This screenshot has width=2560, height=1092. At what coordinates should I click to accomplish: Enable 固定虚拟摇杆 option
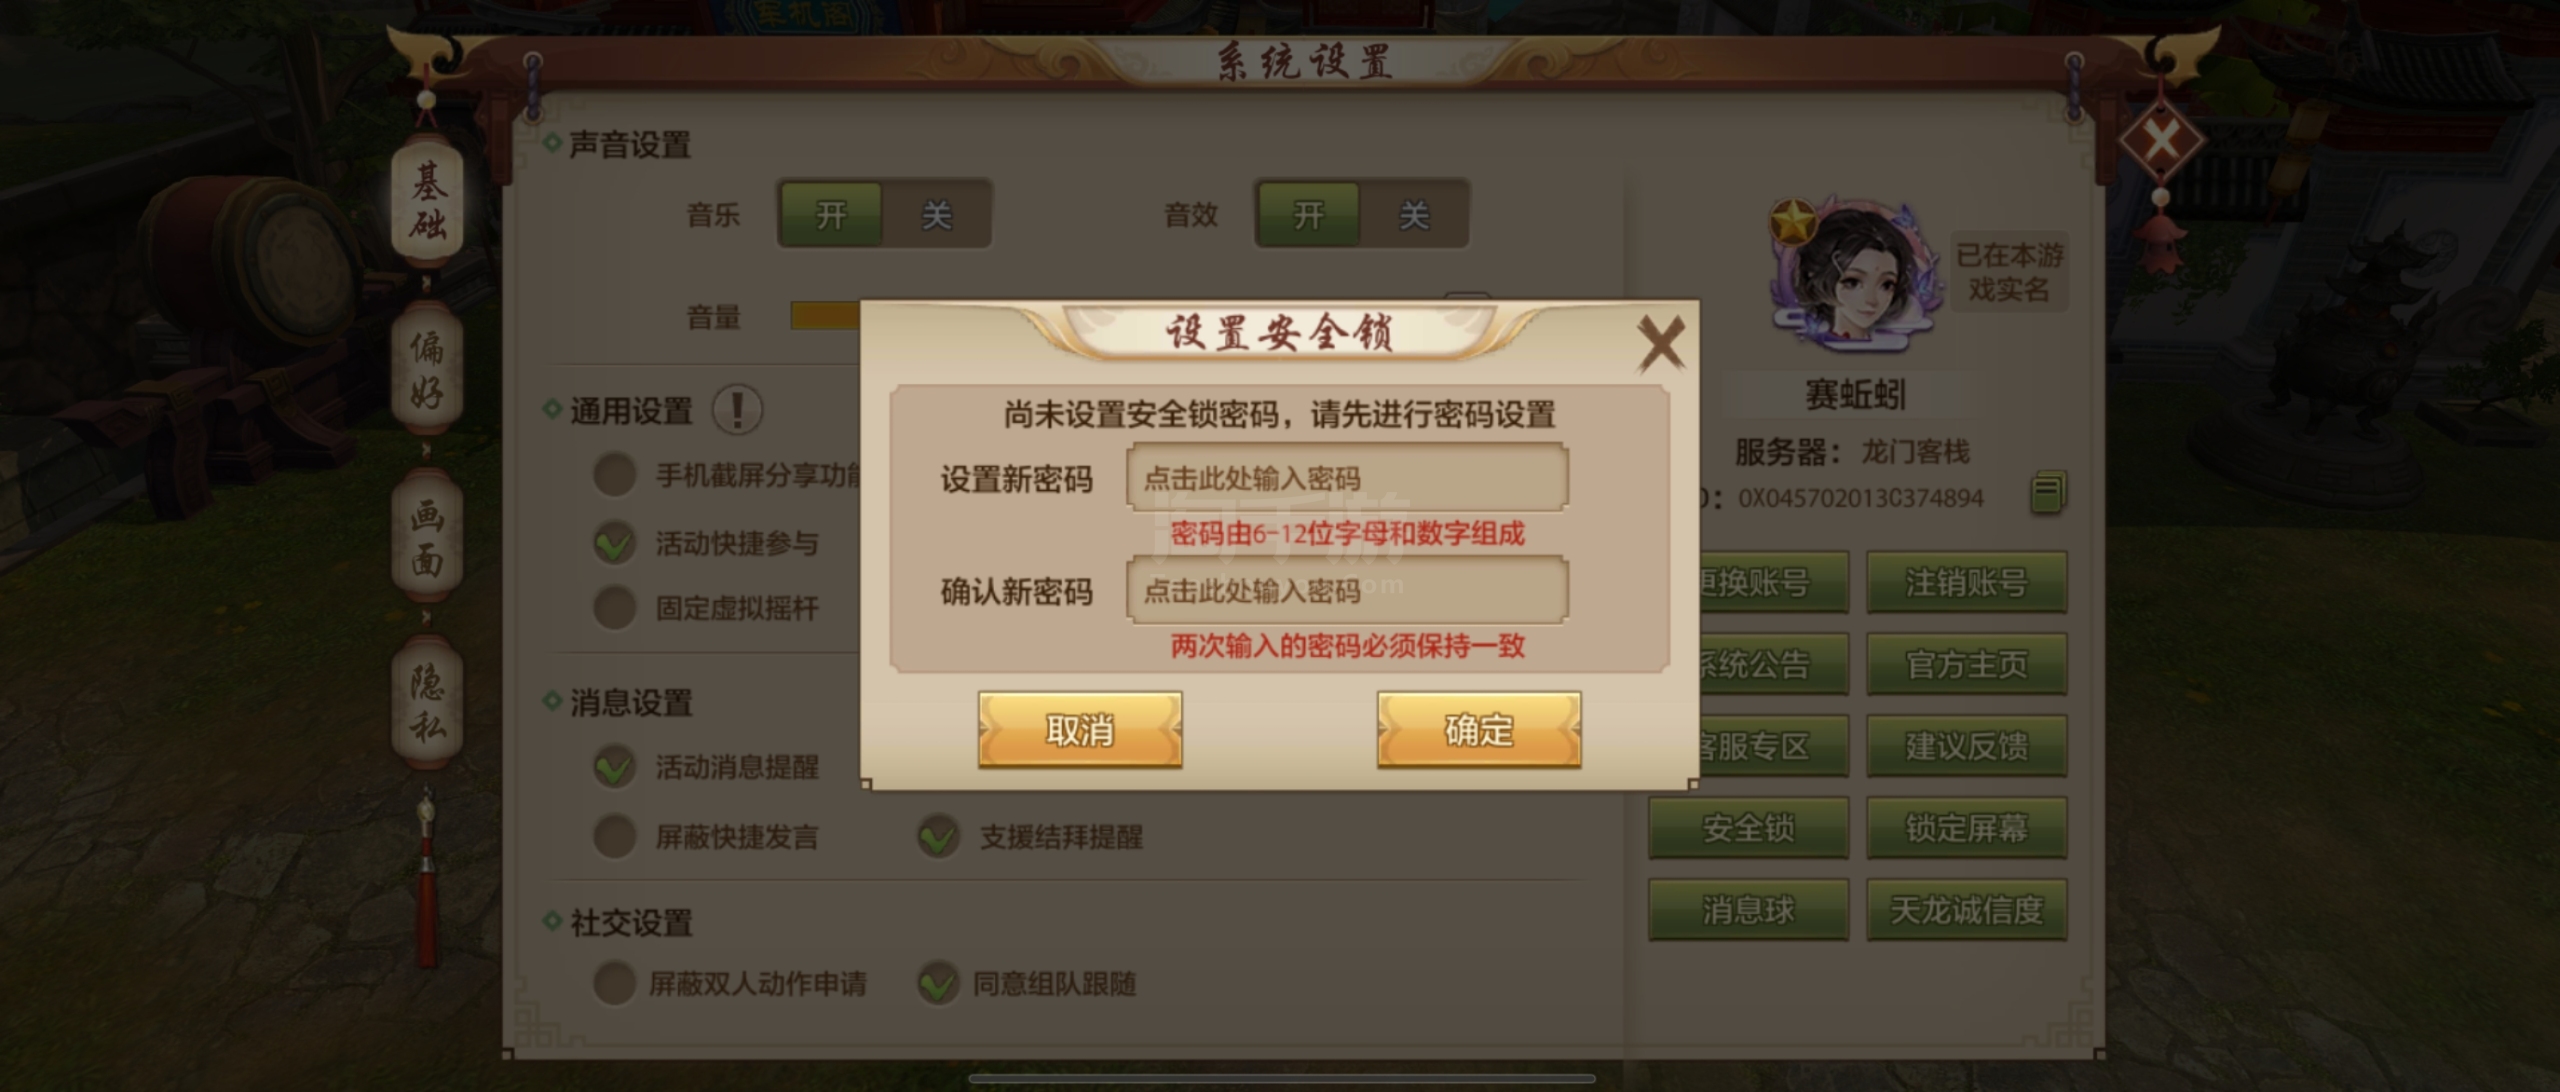(x=614, y=607)
